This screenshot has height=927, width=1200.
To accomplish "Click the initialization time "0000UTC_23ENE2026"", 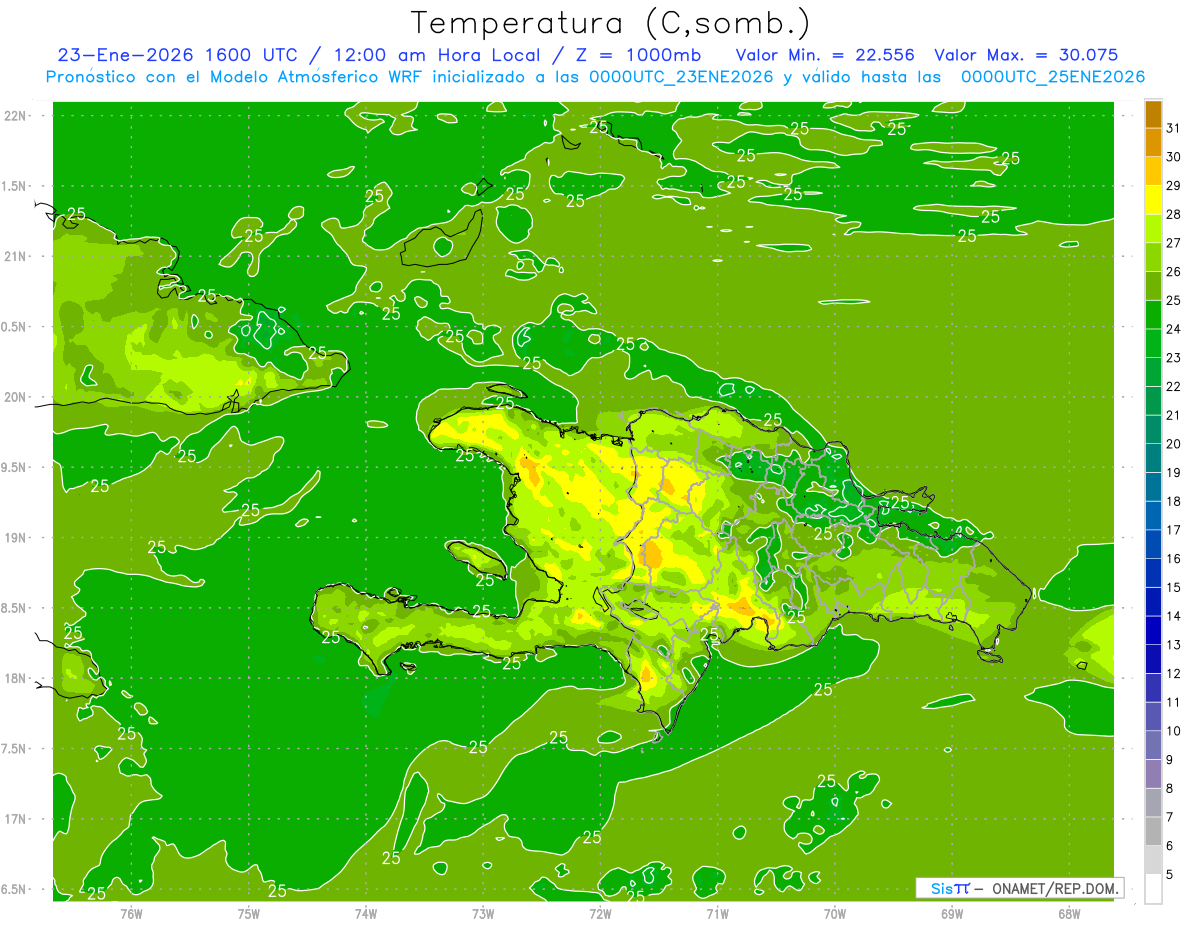I will coord(681,77).
